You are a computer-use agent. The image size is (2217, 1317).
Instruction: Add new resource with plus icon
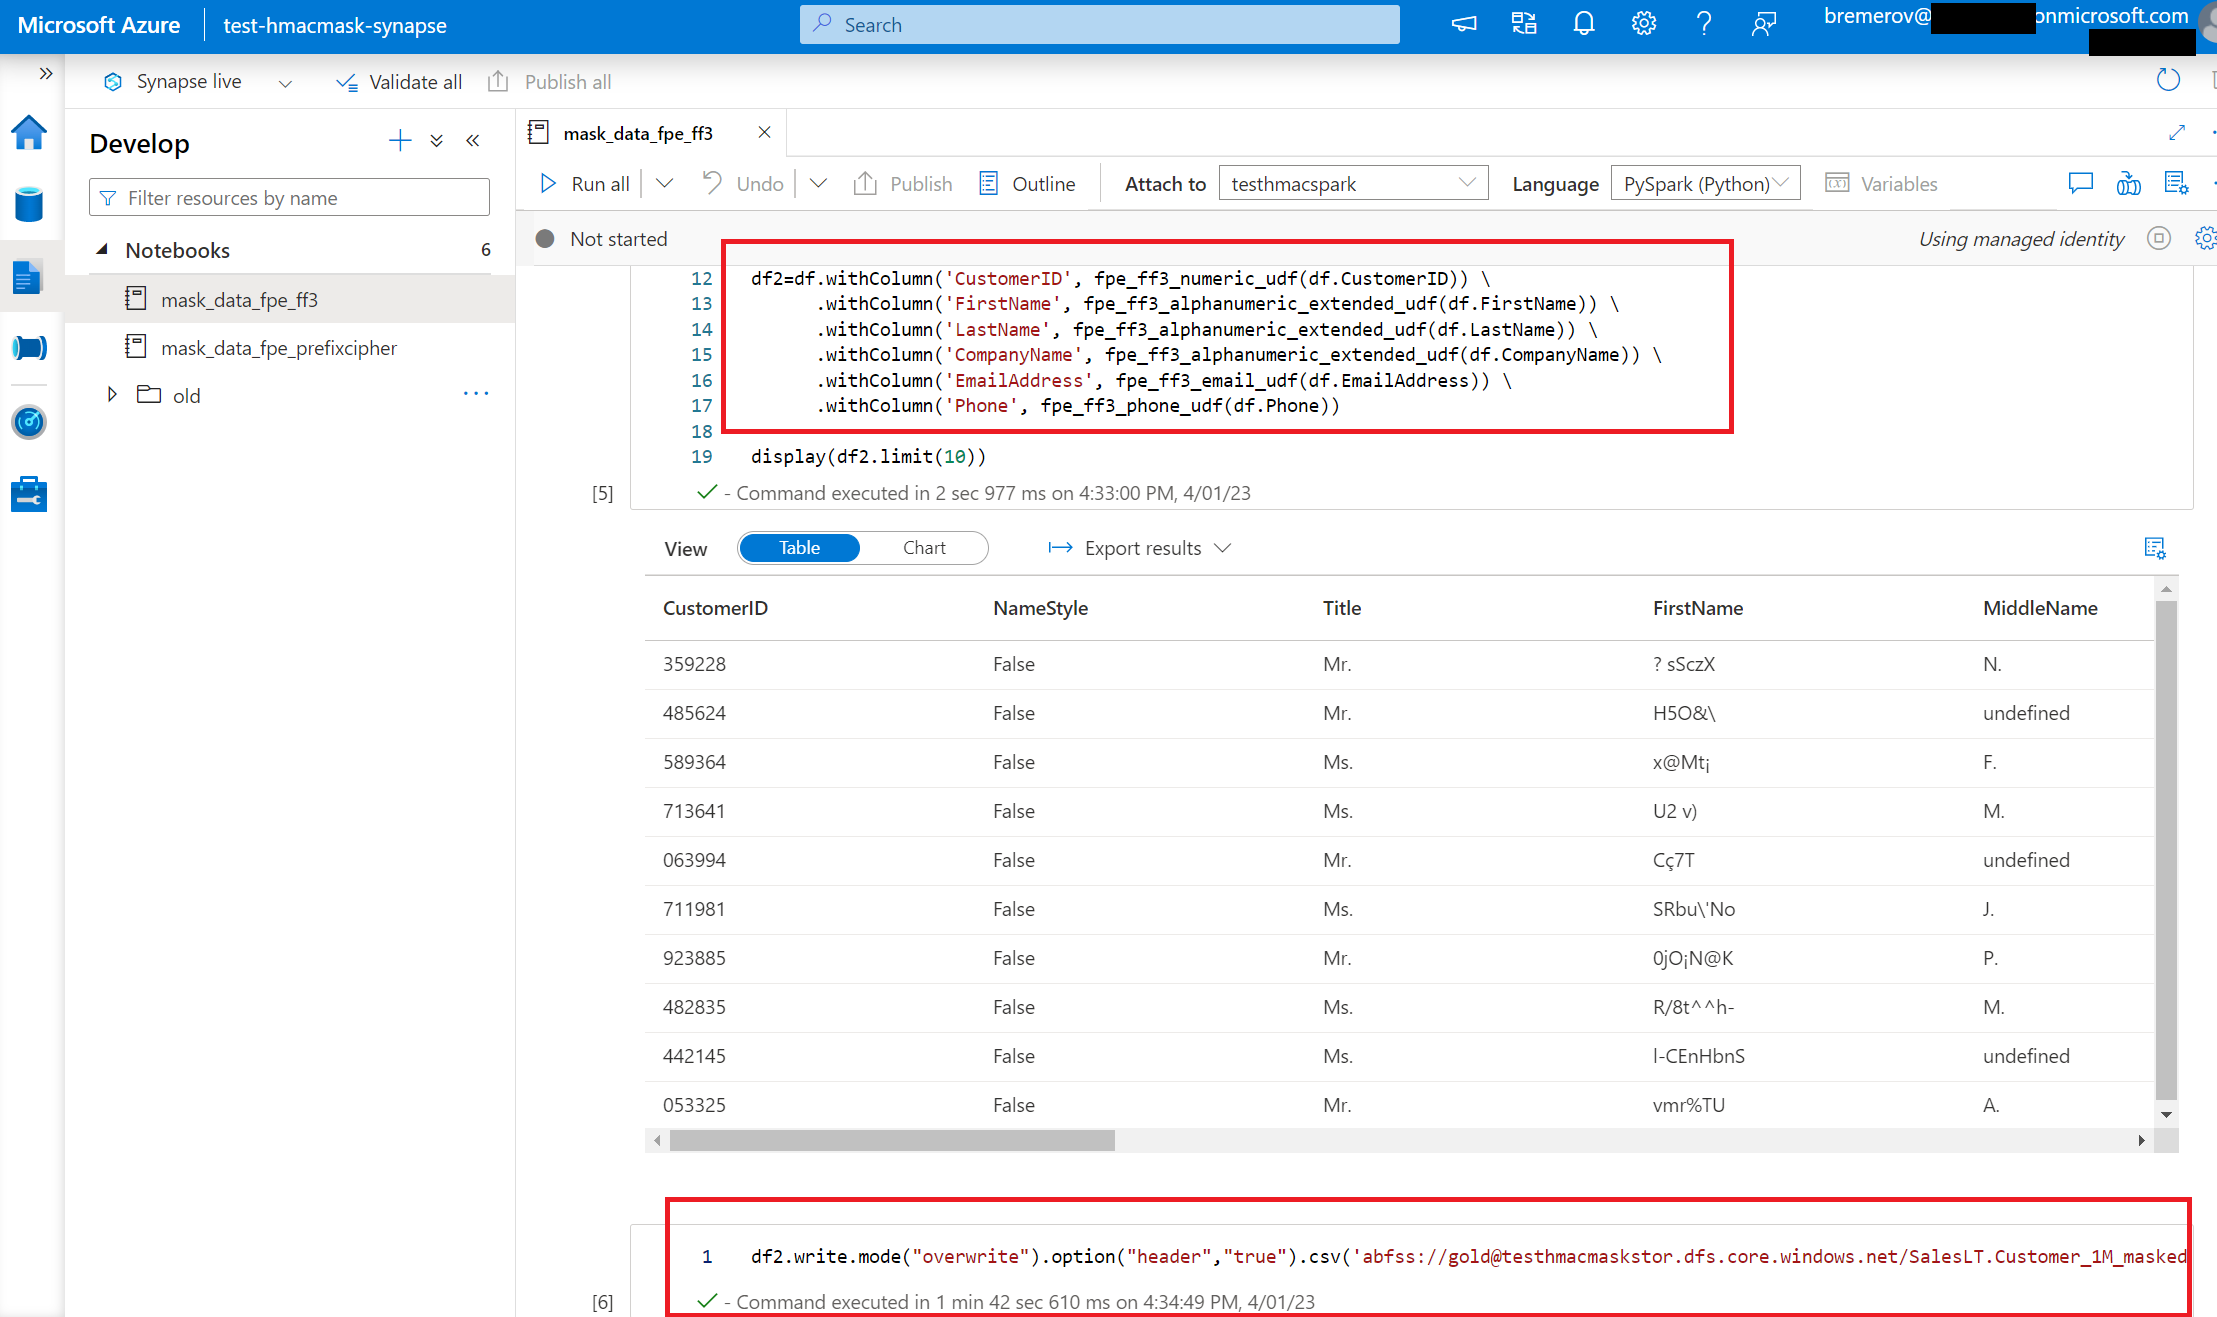tap(399, 141)
